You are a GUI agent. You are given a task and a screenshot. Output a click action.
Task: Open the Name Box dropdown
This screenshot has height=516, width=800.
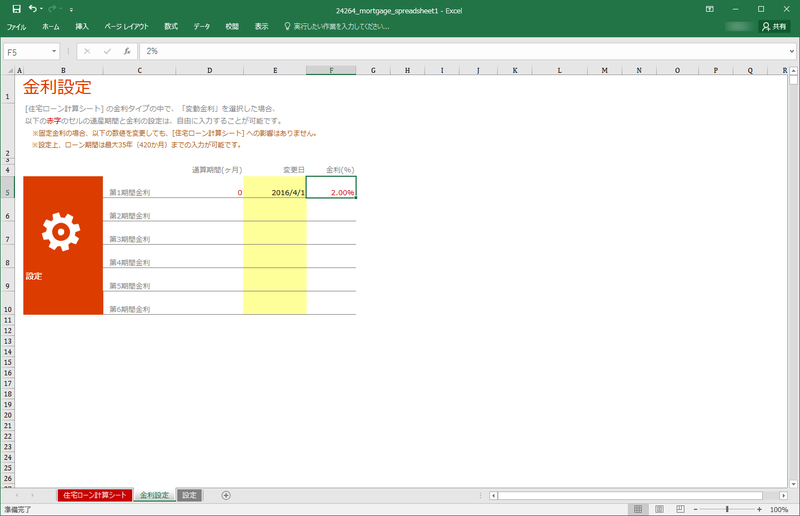tap(54, 51)
